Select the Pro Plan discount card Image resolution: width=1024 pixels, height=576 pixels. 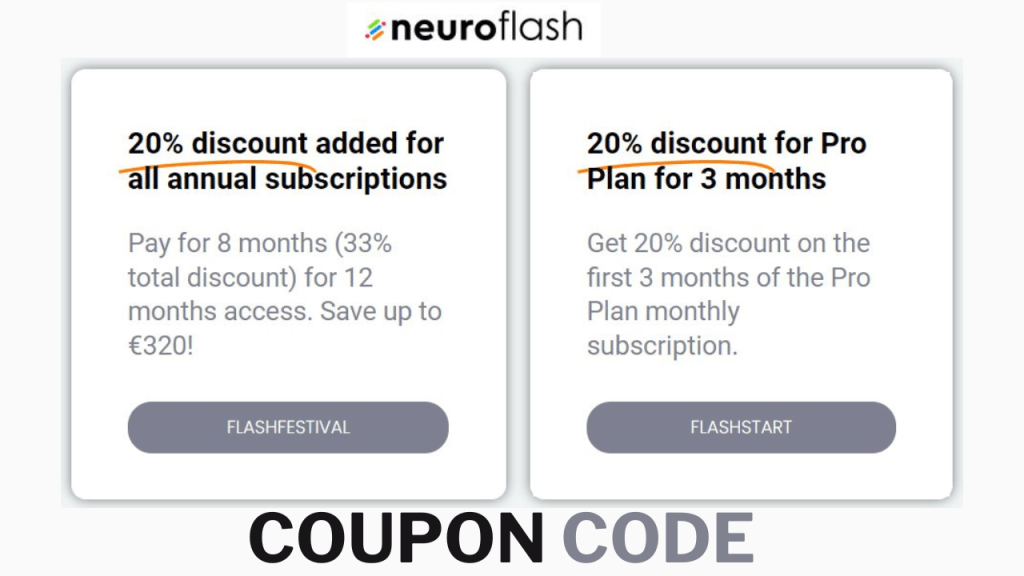coord(740,283)
